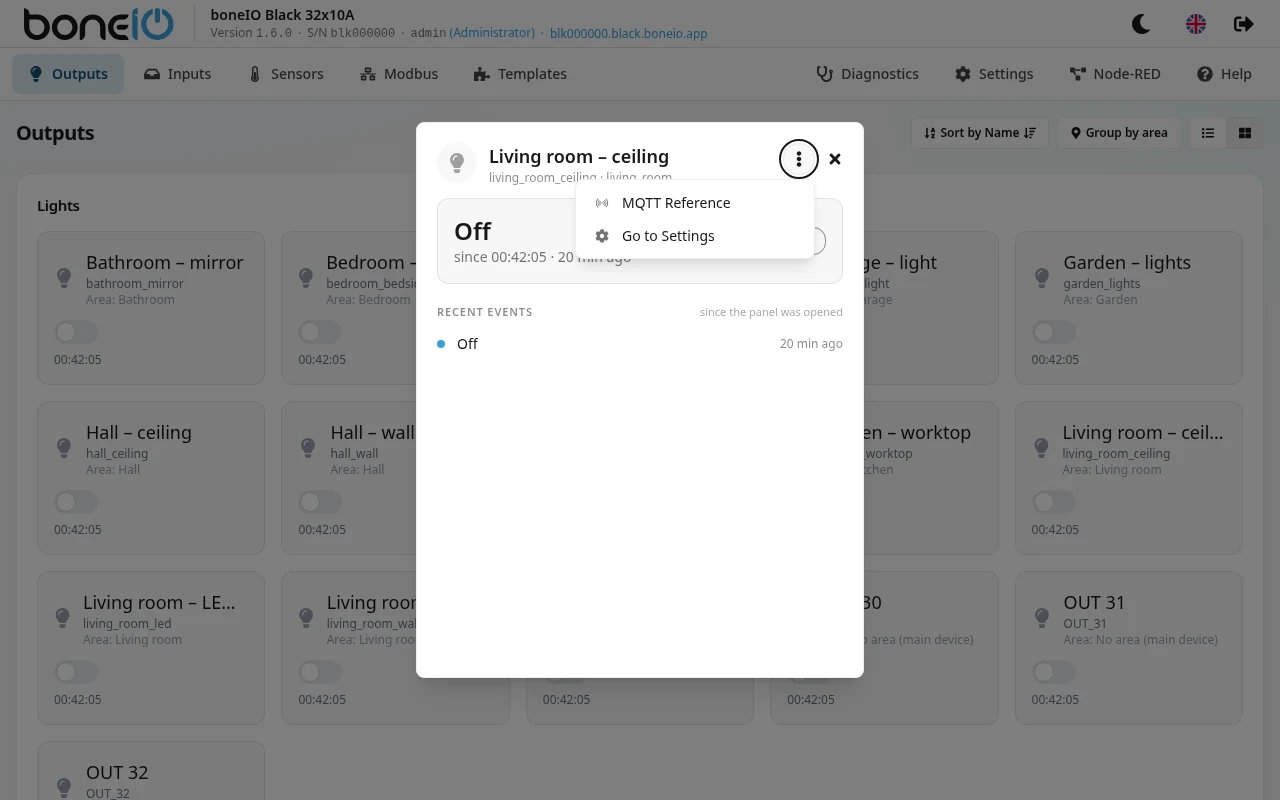
Task: Open the Sensors tab
Action: pyautogui.click(x=286, y=74)
